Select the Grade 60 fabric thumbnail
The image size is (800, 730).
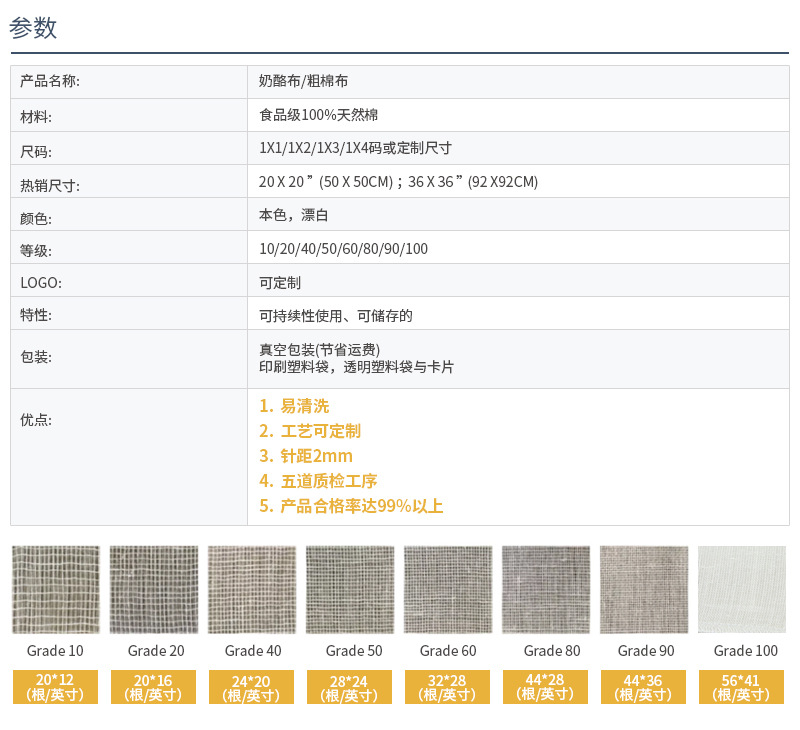coord(447,589)
